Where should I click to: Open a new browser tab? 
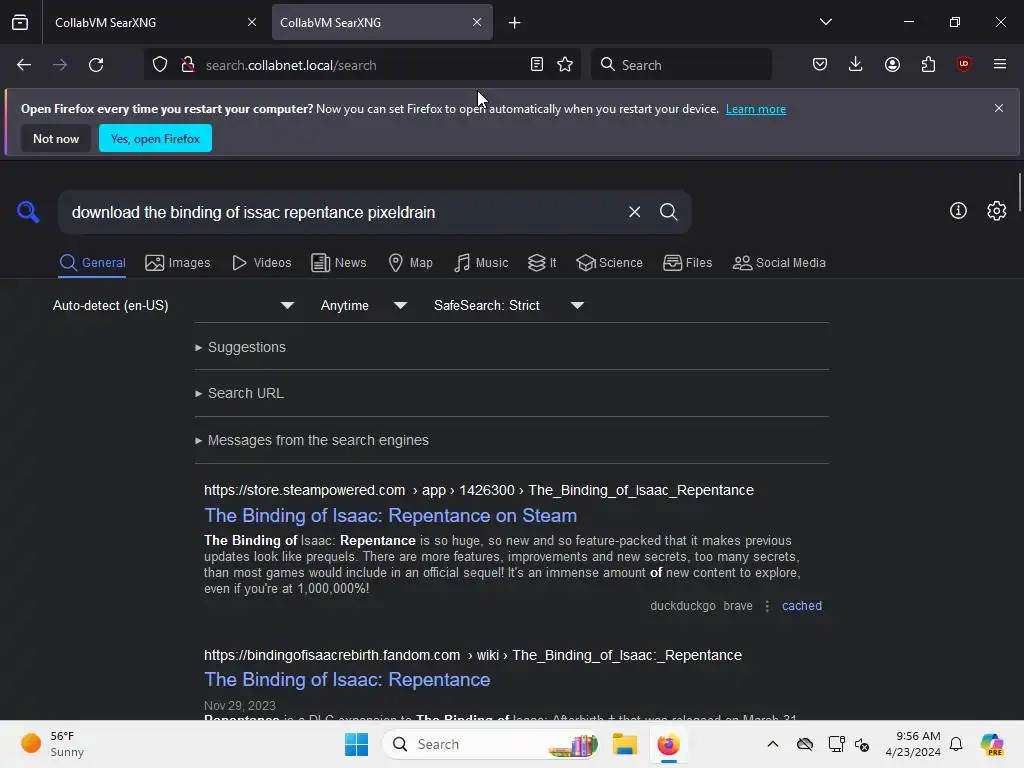click(x=515, y=23)
